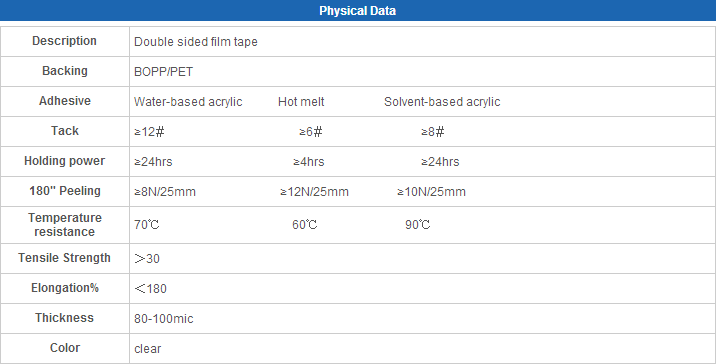Viewport: 716px width, 364px height.
Task: Click the Hot melt adhesive value
Action: tap(301, 102)
